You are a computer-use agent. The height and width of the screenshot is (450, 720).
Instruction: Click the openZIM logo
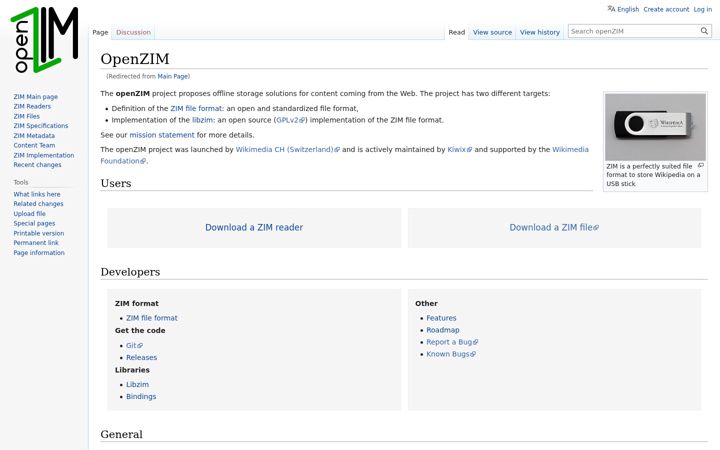point(44,40)
